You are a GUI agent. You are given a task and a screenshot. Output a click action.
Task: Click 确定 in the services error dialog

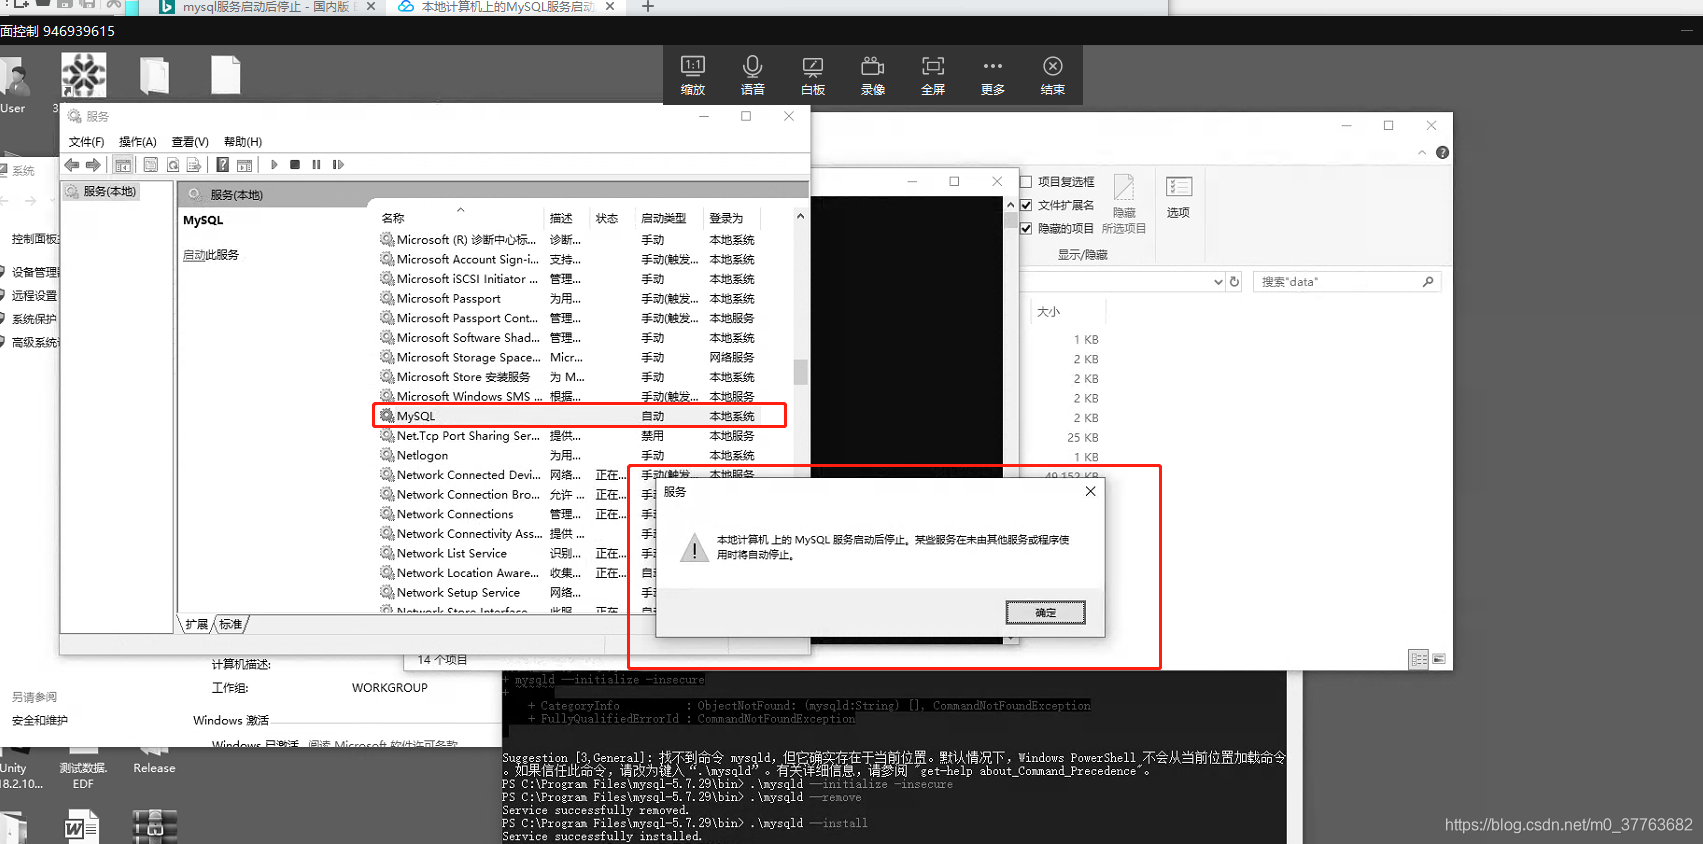[x=1045, y=612]
